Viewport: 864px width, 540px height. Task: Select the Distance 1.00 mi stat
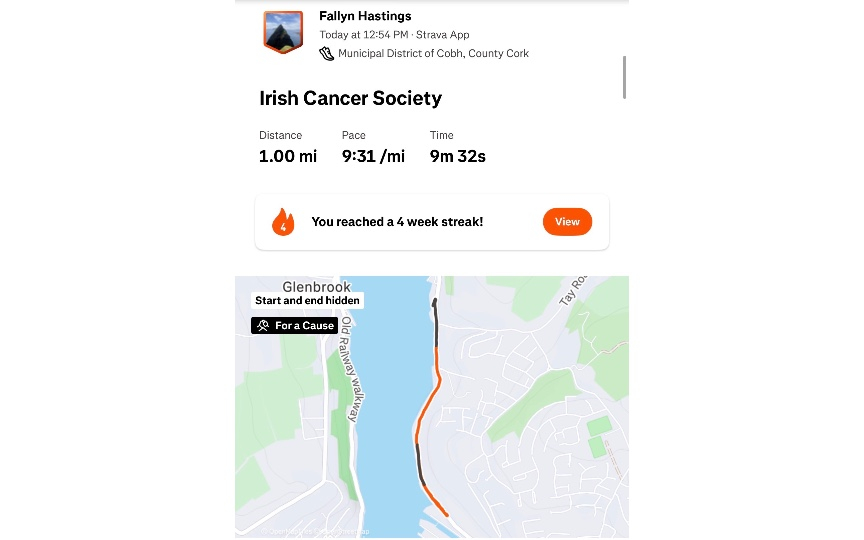point(288,147)
